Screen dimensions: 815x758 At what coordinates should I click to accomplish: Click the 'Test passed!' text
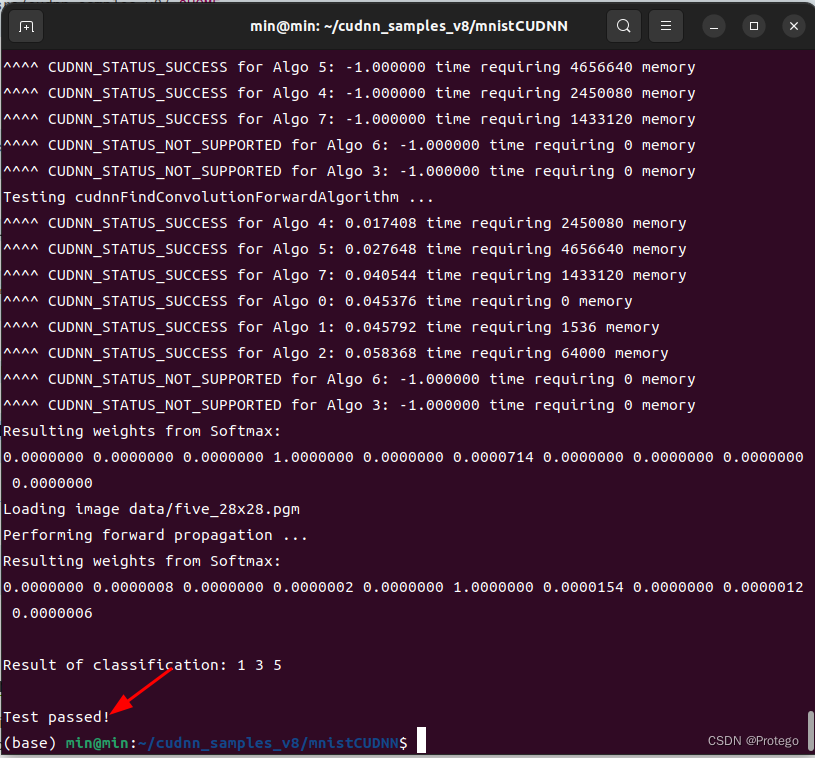point(54,716)
